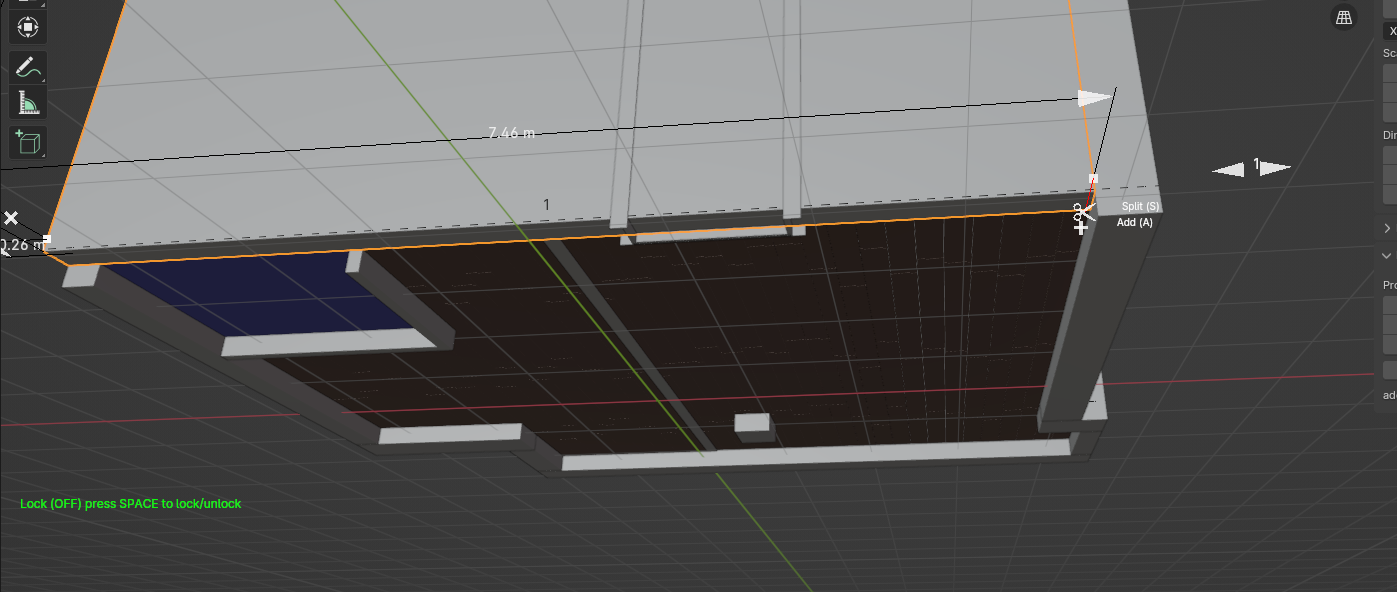
Task: Decrease the value with the left arrow
Action: [x=1229, y=169]
